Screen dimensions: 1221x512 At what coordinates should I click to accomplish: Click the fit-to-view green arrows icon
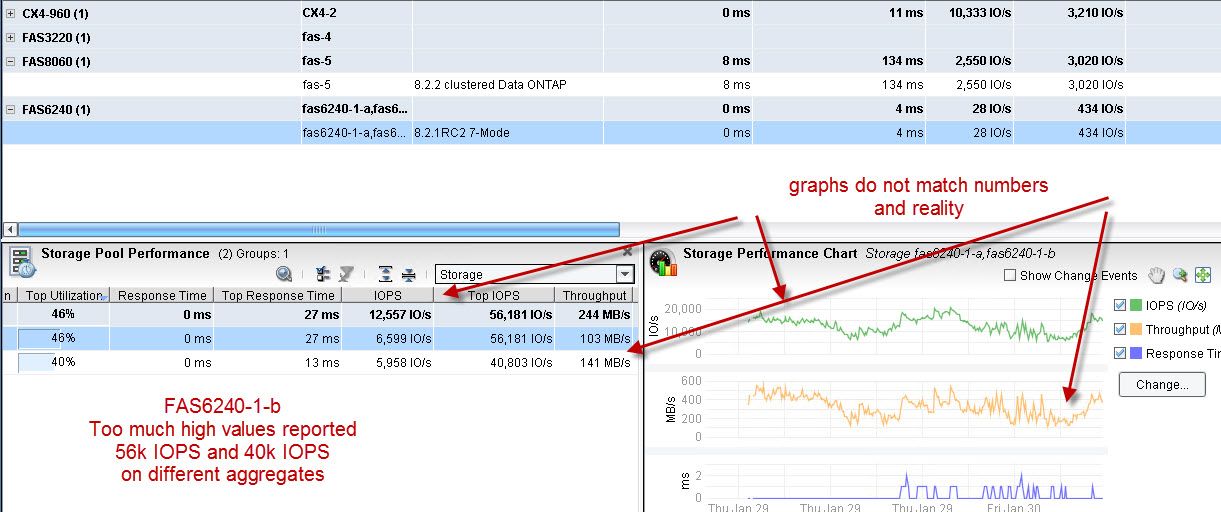tap(1203, 275)
